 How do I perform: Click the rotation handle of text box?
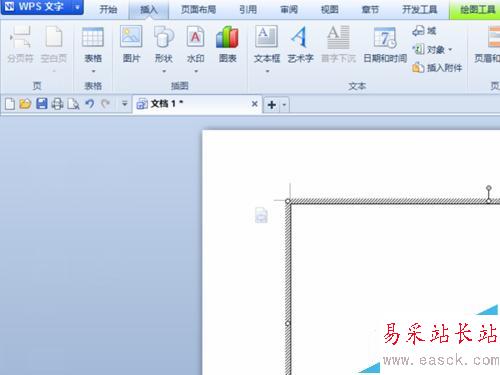click(489, 188)
